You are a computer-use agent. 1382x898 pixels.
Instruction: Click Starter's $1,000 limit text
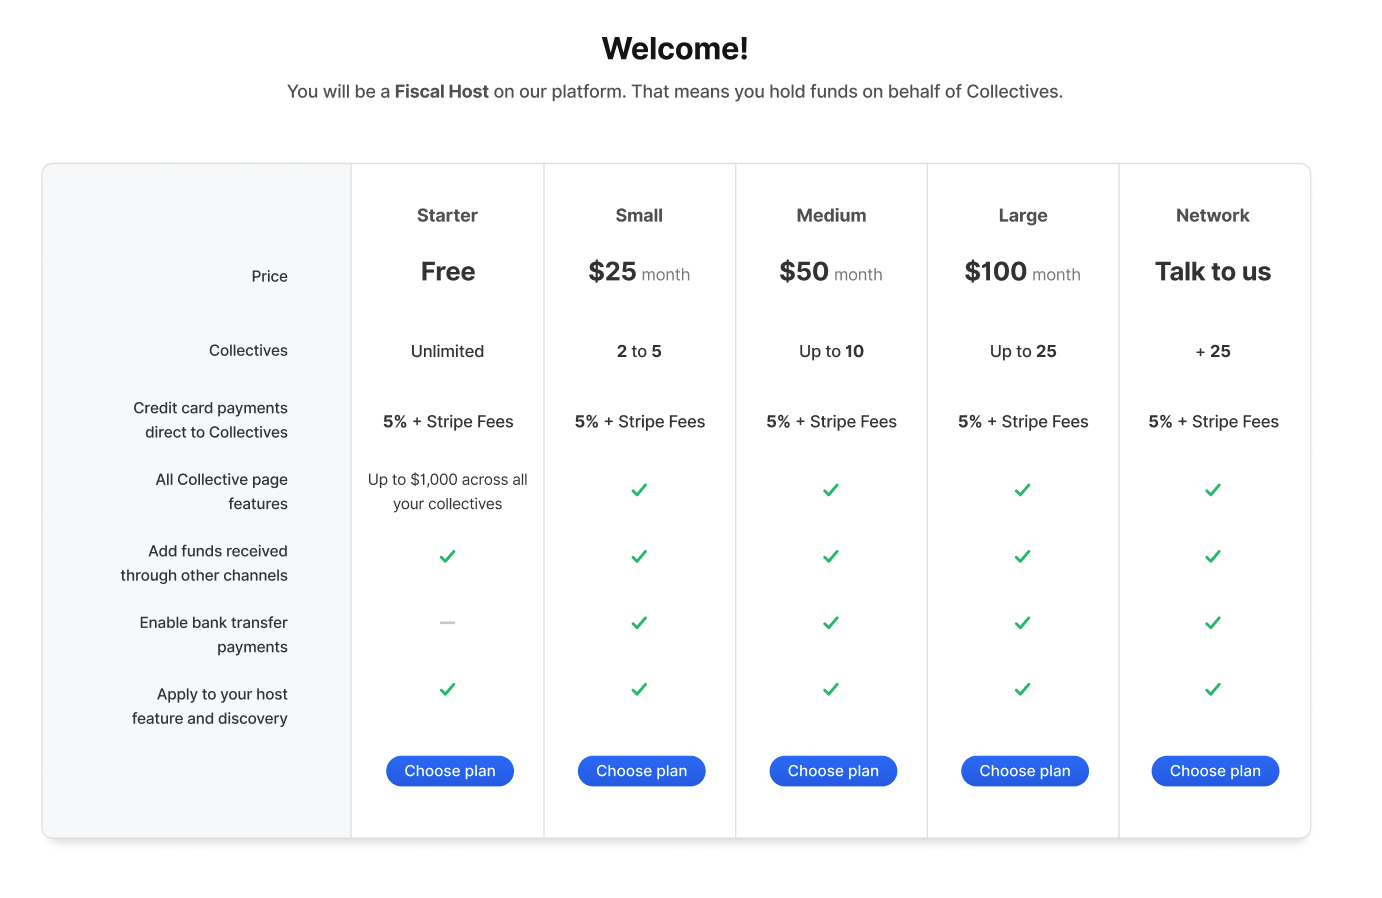448,492
